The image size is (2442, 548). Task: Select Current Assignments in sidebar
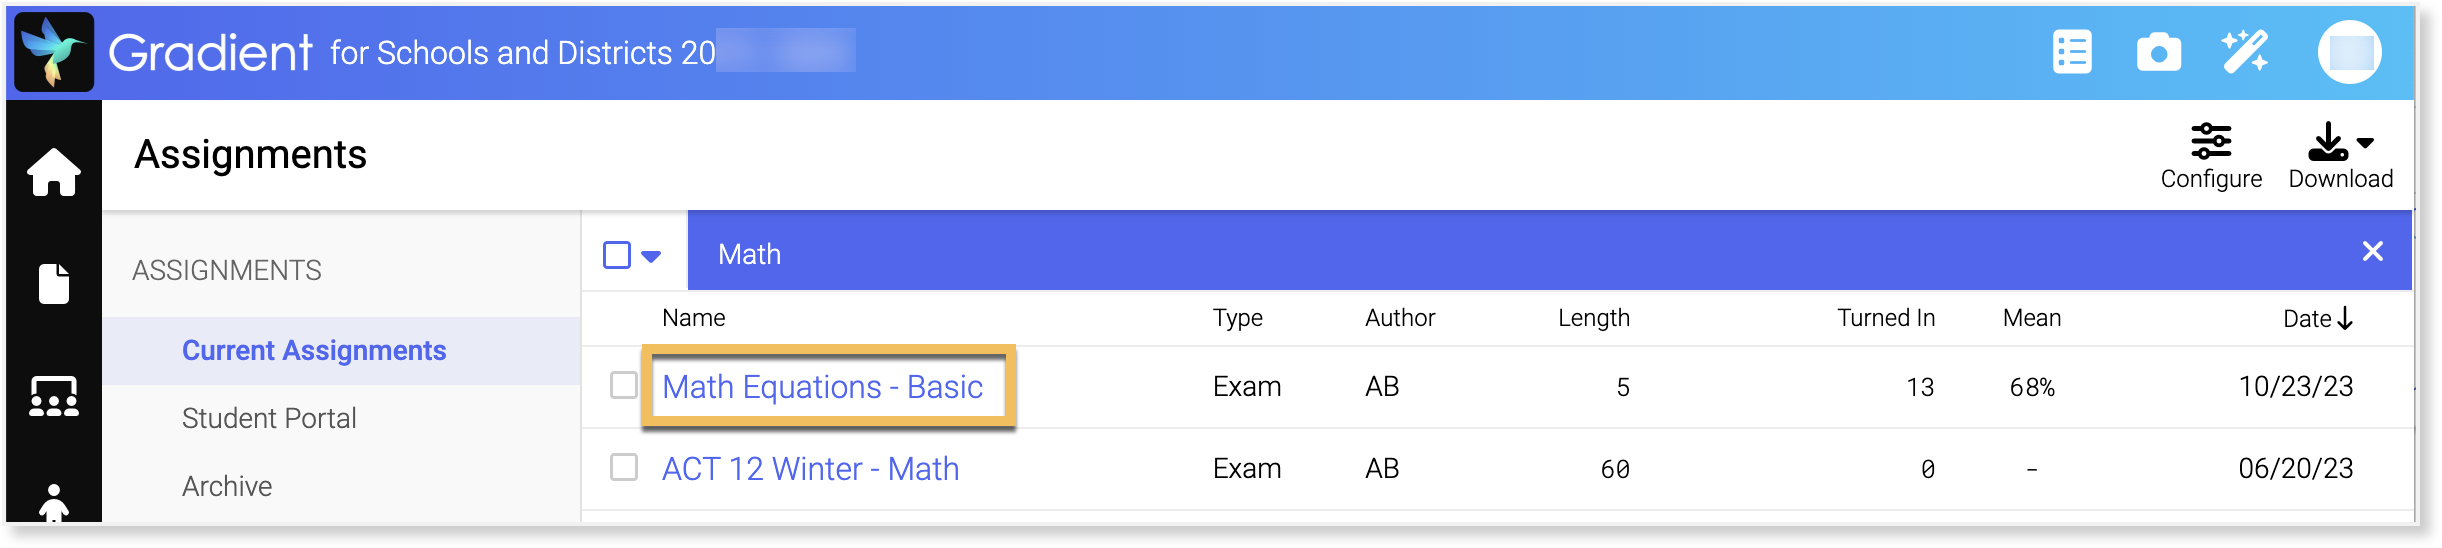tap(314, 350)
